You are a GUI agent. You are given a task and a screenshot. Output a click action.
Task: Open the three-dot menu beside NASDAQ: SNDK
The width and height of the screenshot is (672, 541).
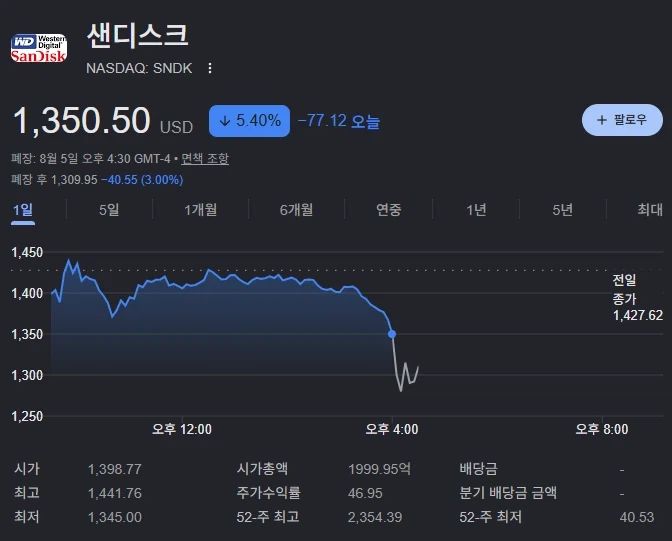tap(210, 68)
